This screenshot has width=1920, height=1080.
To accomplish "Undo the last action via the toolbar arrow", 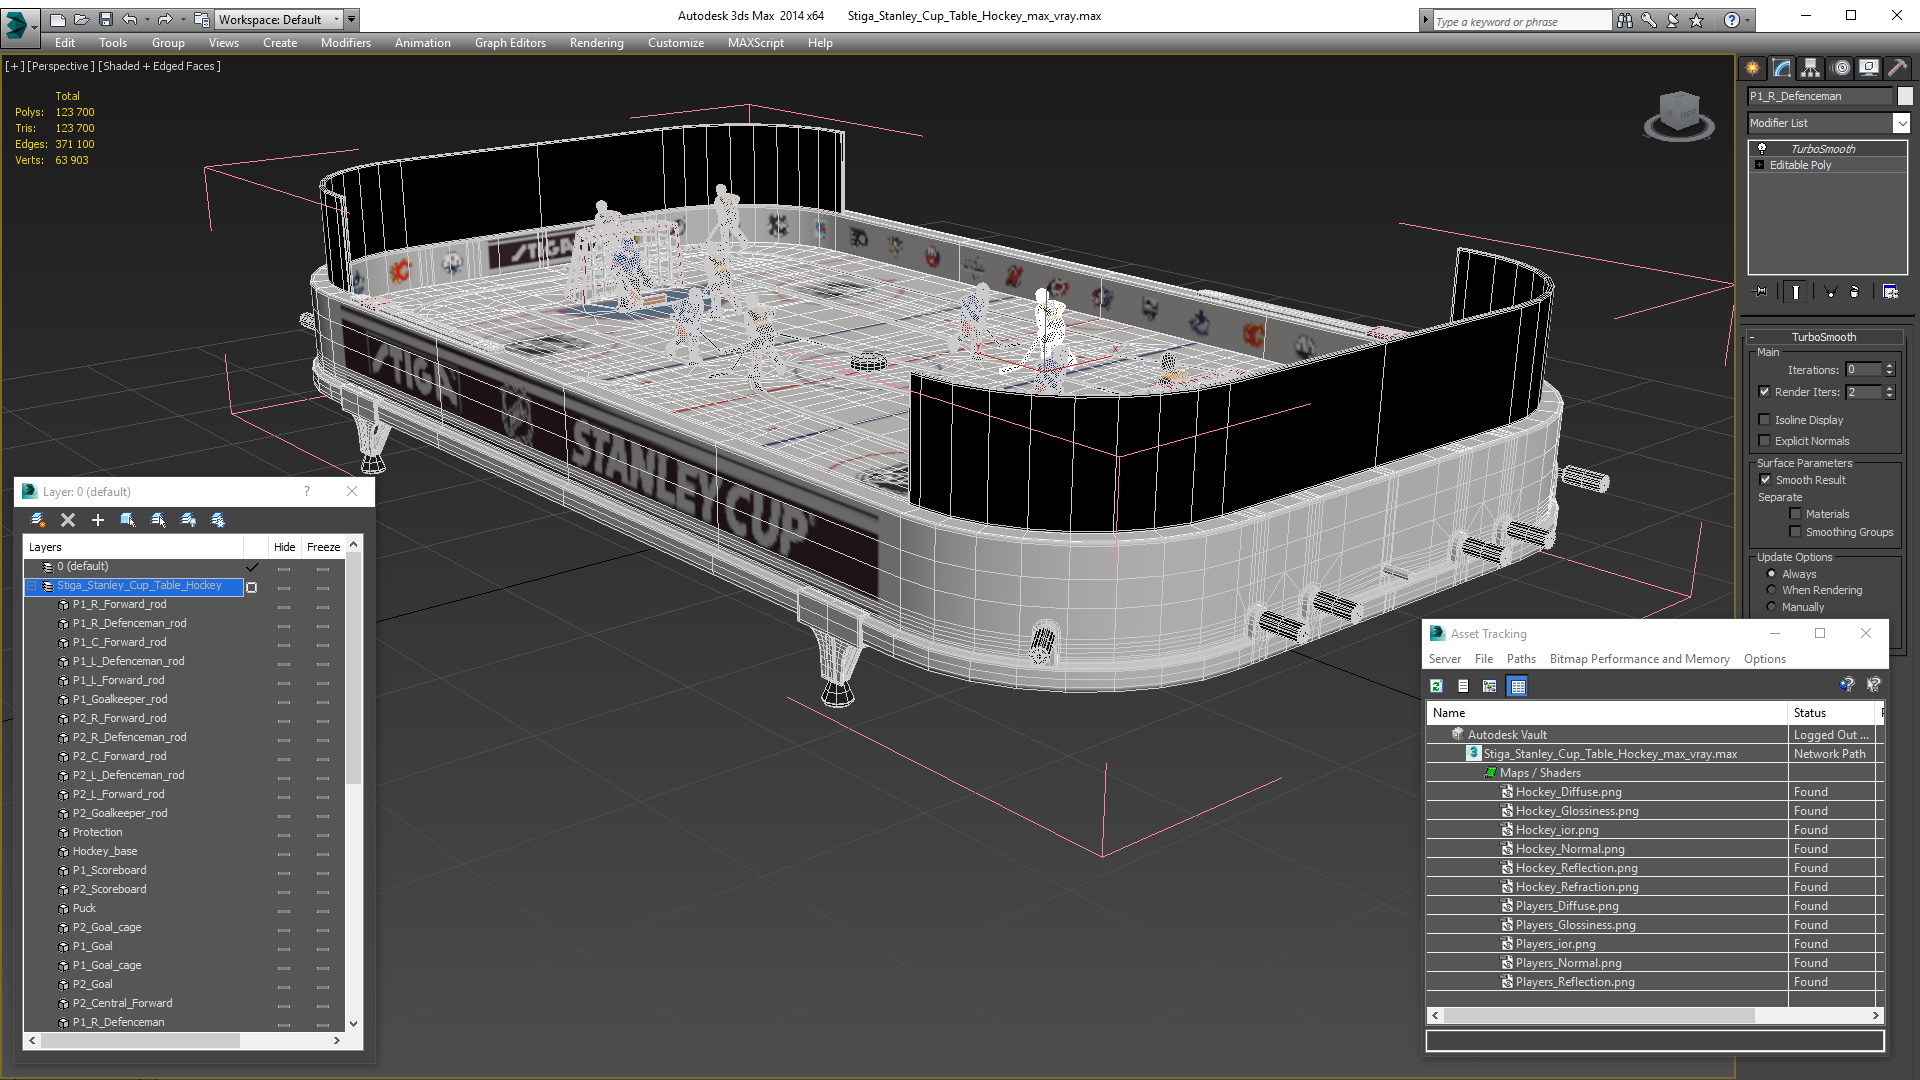I will tap(130, 19).
